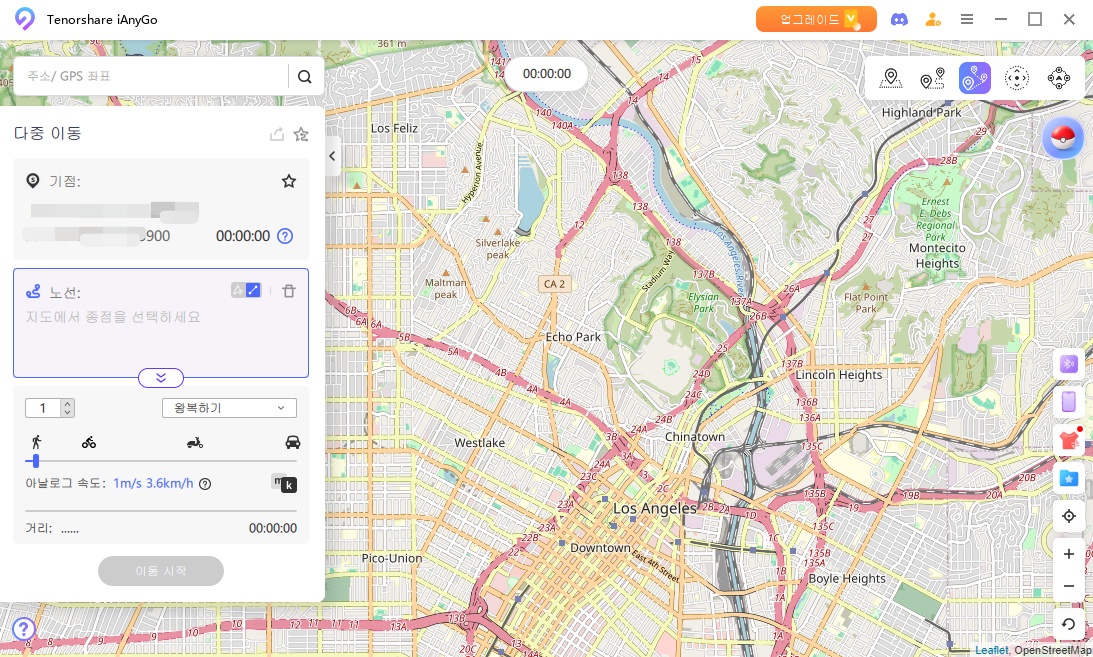Open the user account menu icon
1093x657 pixels.
tap(932, 19)
